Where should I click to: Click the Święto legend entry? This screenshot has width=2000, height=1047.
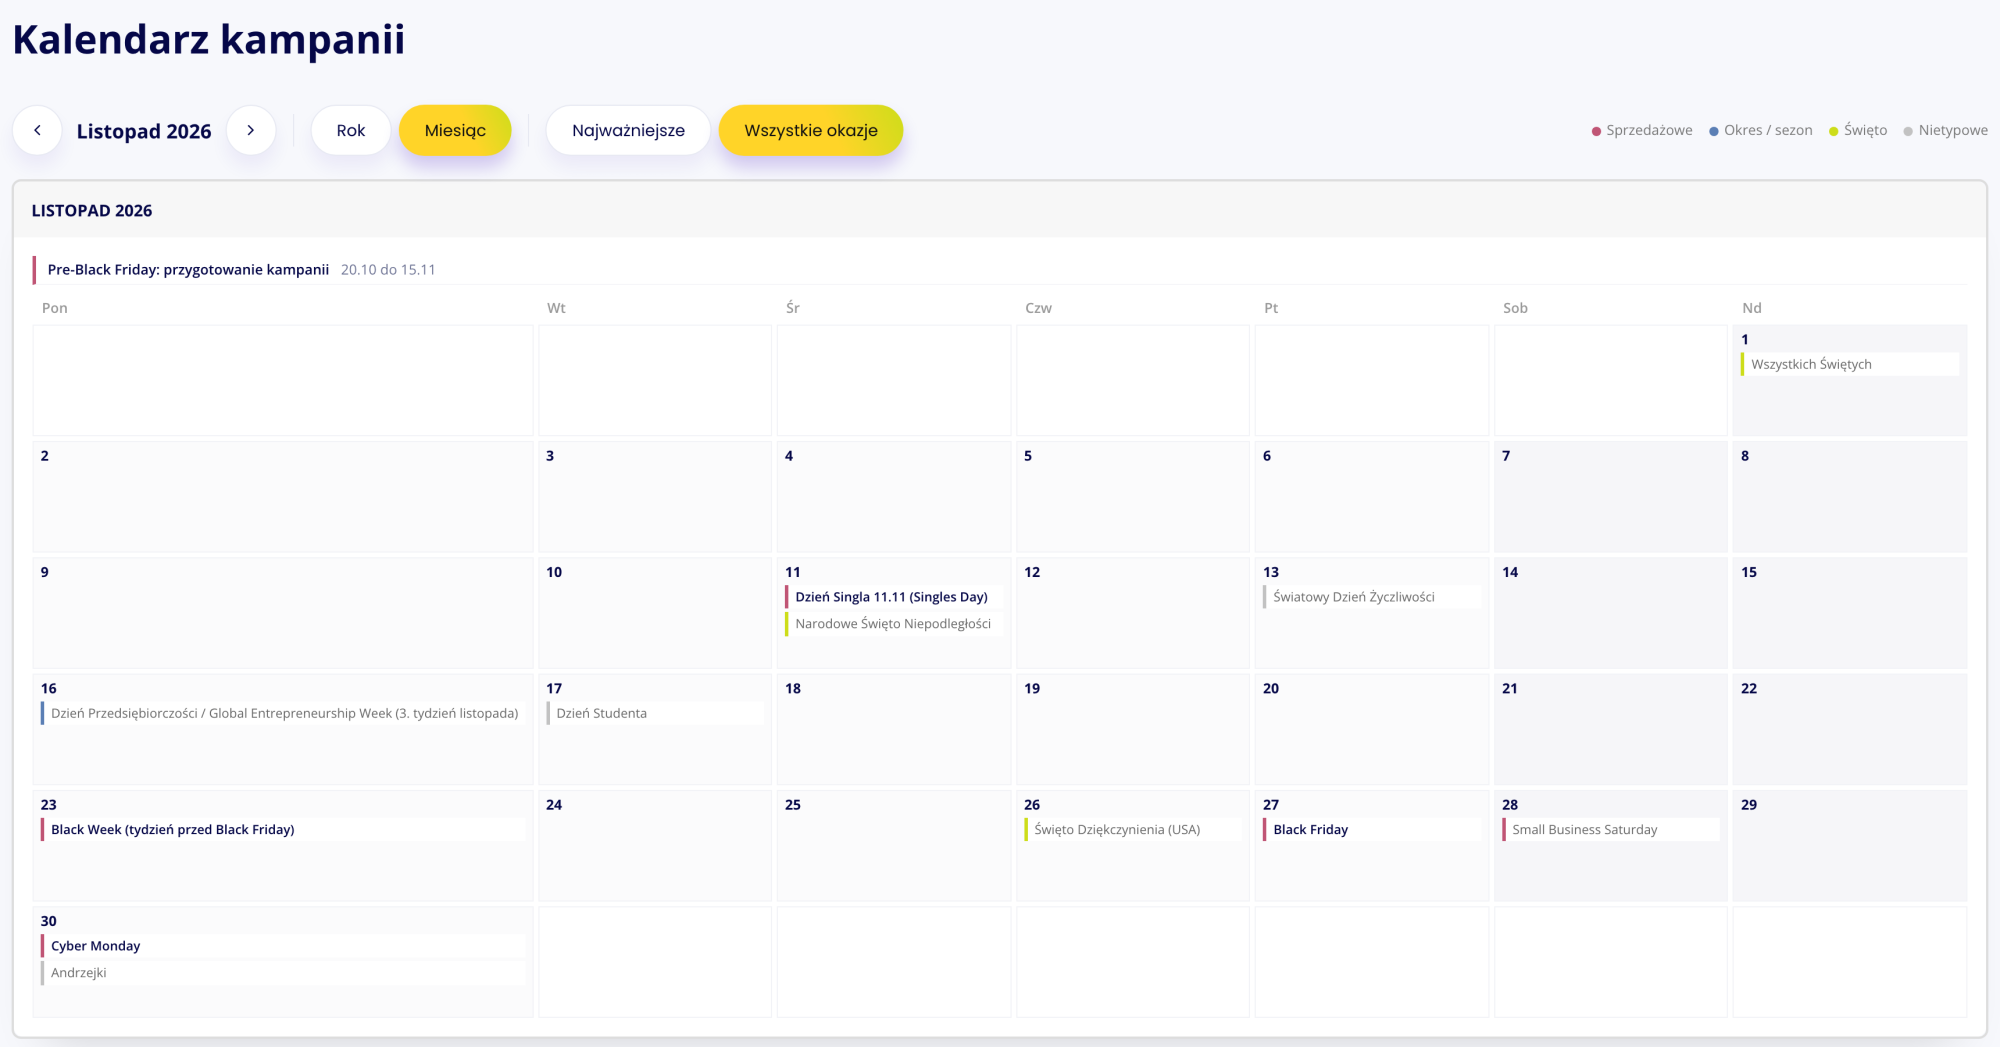pos(1858,131)
